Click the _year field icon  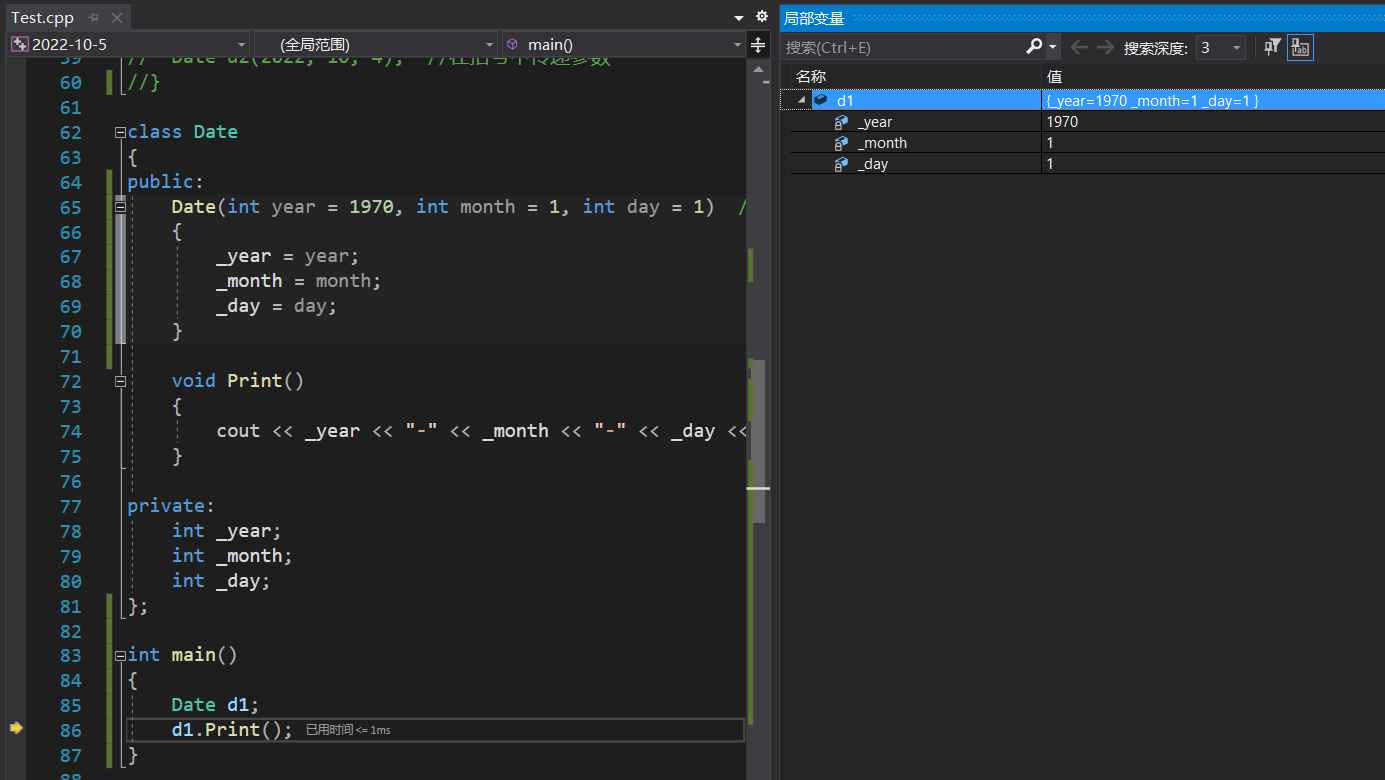click(x=842, y=122)
